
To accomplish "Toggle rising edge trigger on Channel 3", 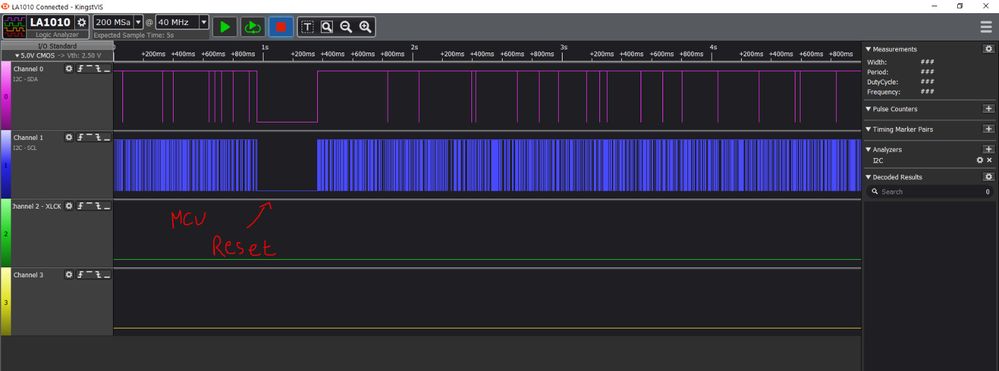I will coord(80,275).
